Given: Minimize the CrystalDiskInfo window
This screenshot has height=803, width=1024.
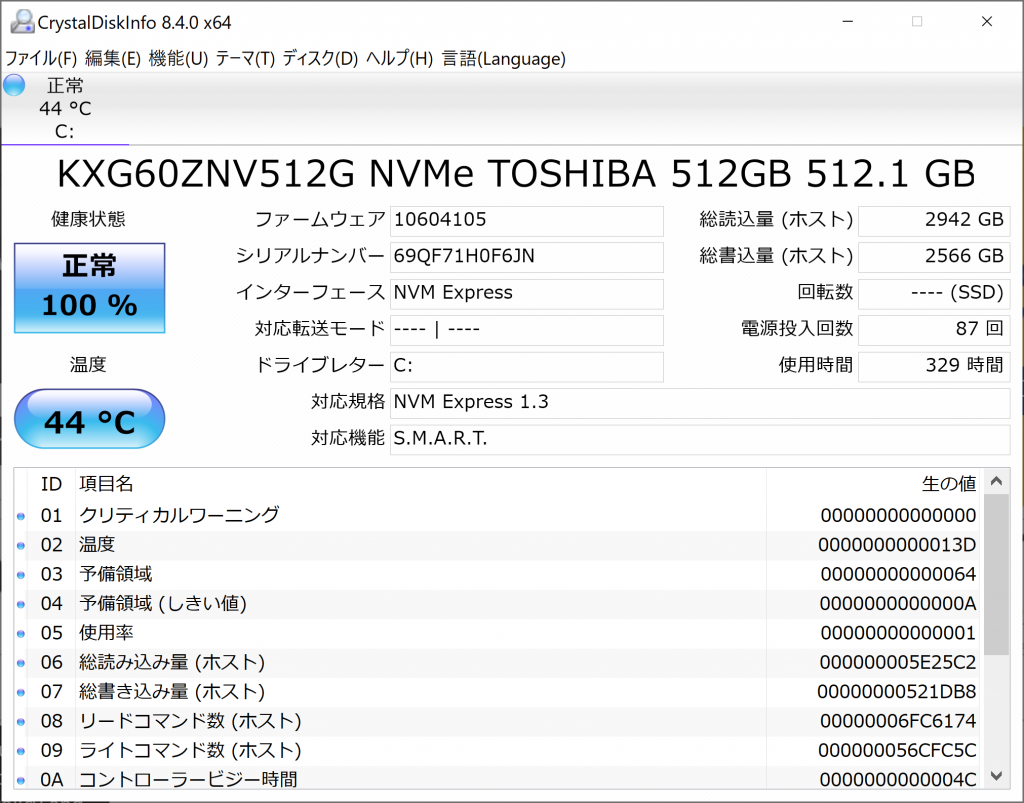Looking at the screenshot, I should tap(848, 22).
